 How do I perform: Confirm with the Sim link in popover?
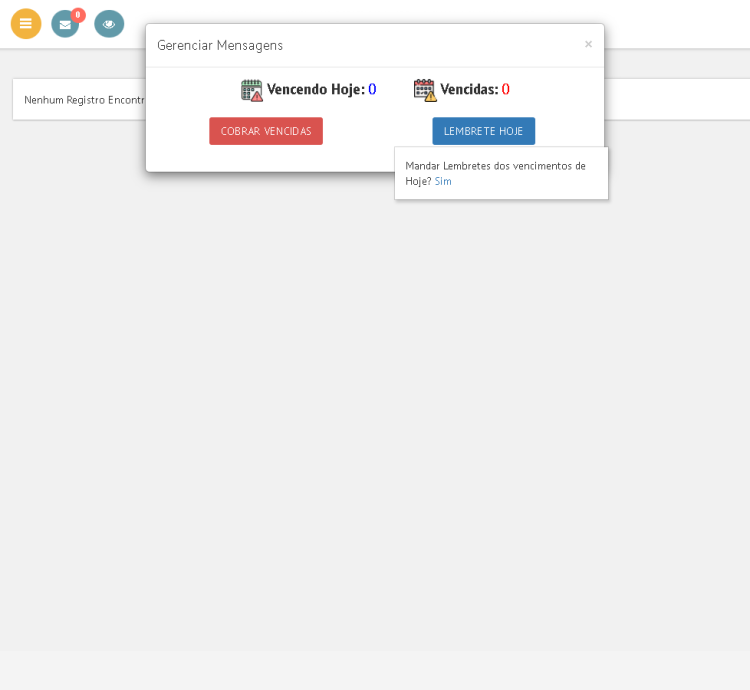click(x=443, y=181)
